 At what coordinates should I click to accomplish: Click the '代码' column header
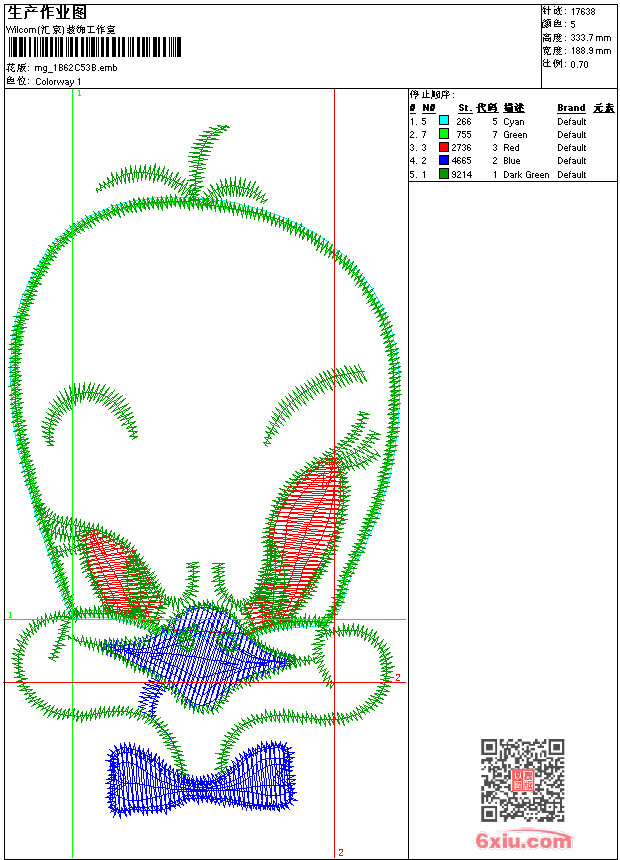coord(487,108)
